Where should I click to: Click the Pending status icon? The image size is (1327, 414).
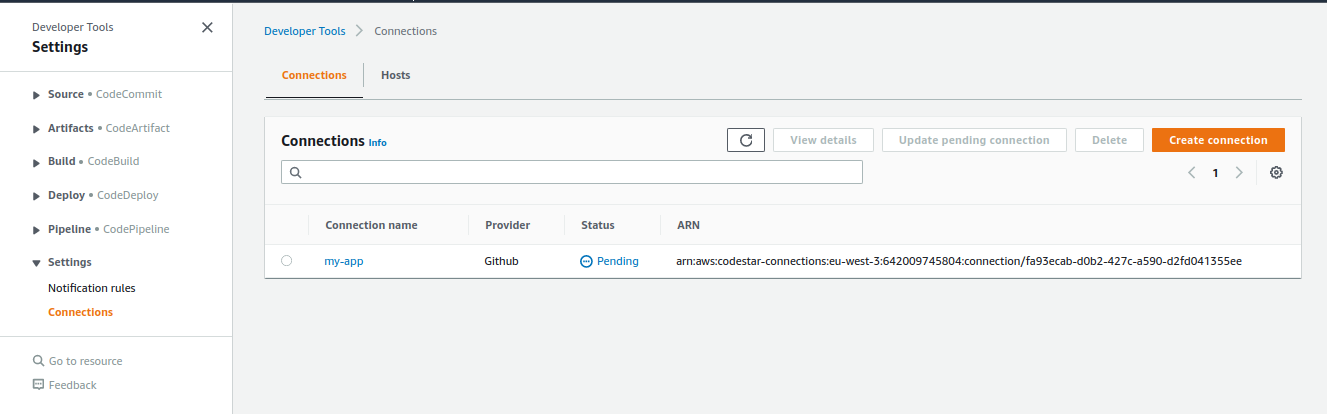click(586, 261)
